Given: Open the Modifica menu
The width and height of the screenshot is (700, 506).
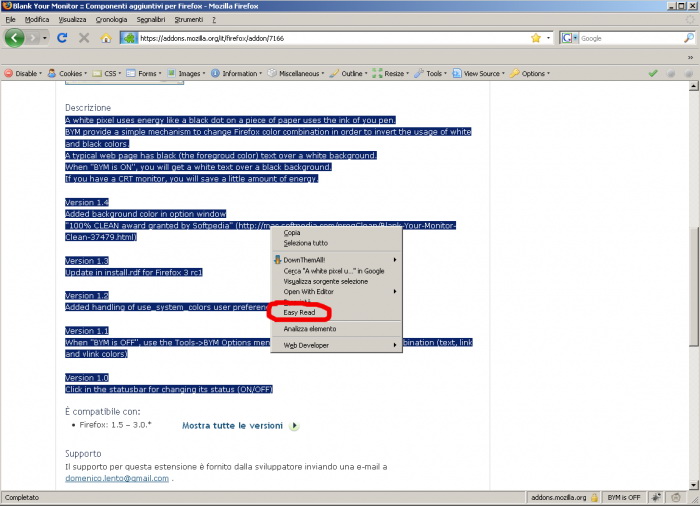Looking at the screenshot, I should pos(37,20).
